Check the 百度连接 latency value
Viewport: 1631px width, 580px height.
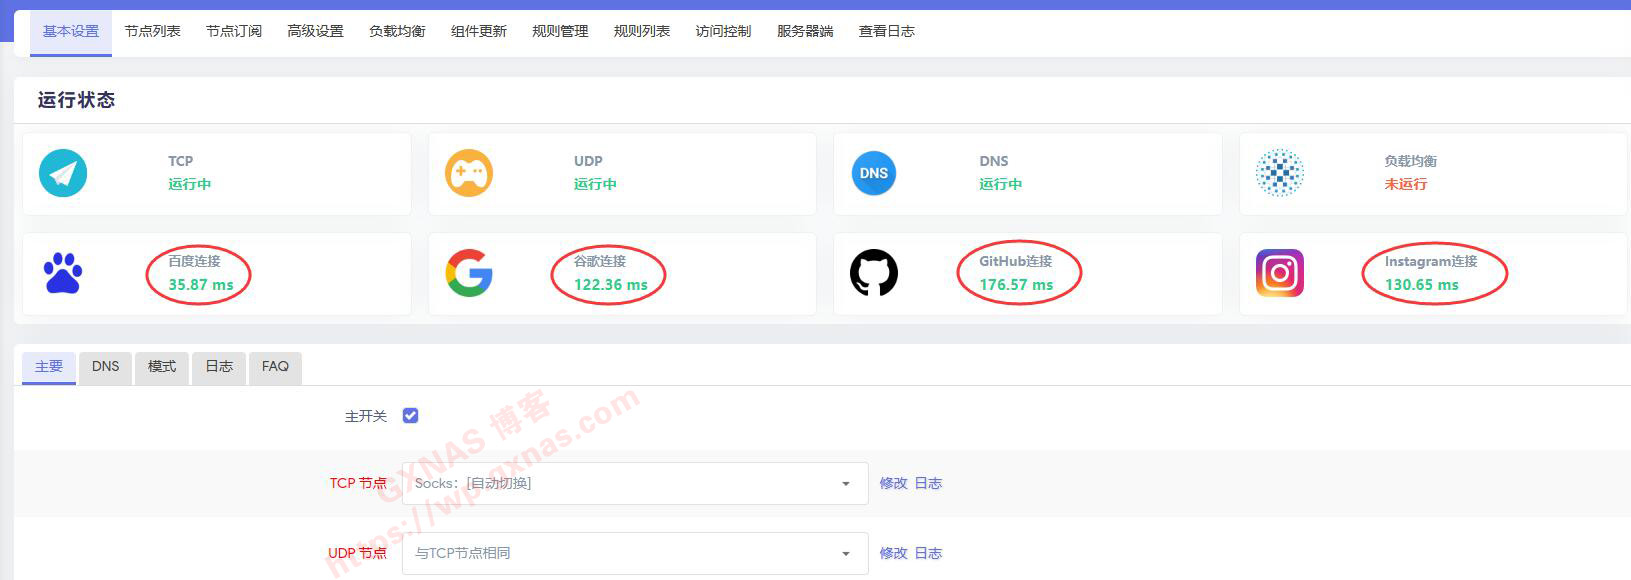click(x=200, y=285)
